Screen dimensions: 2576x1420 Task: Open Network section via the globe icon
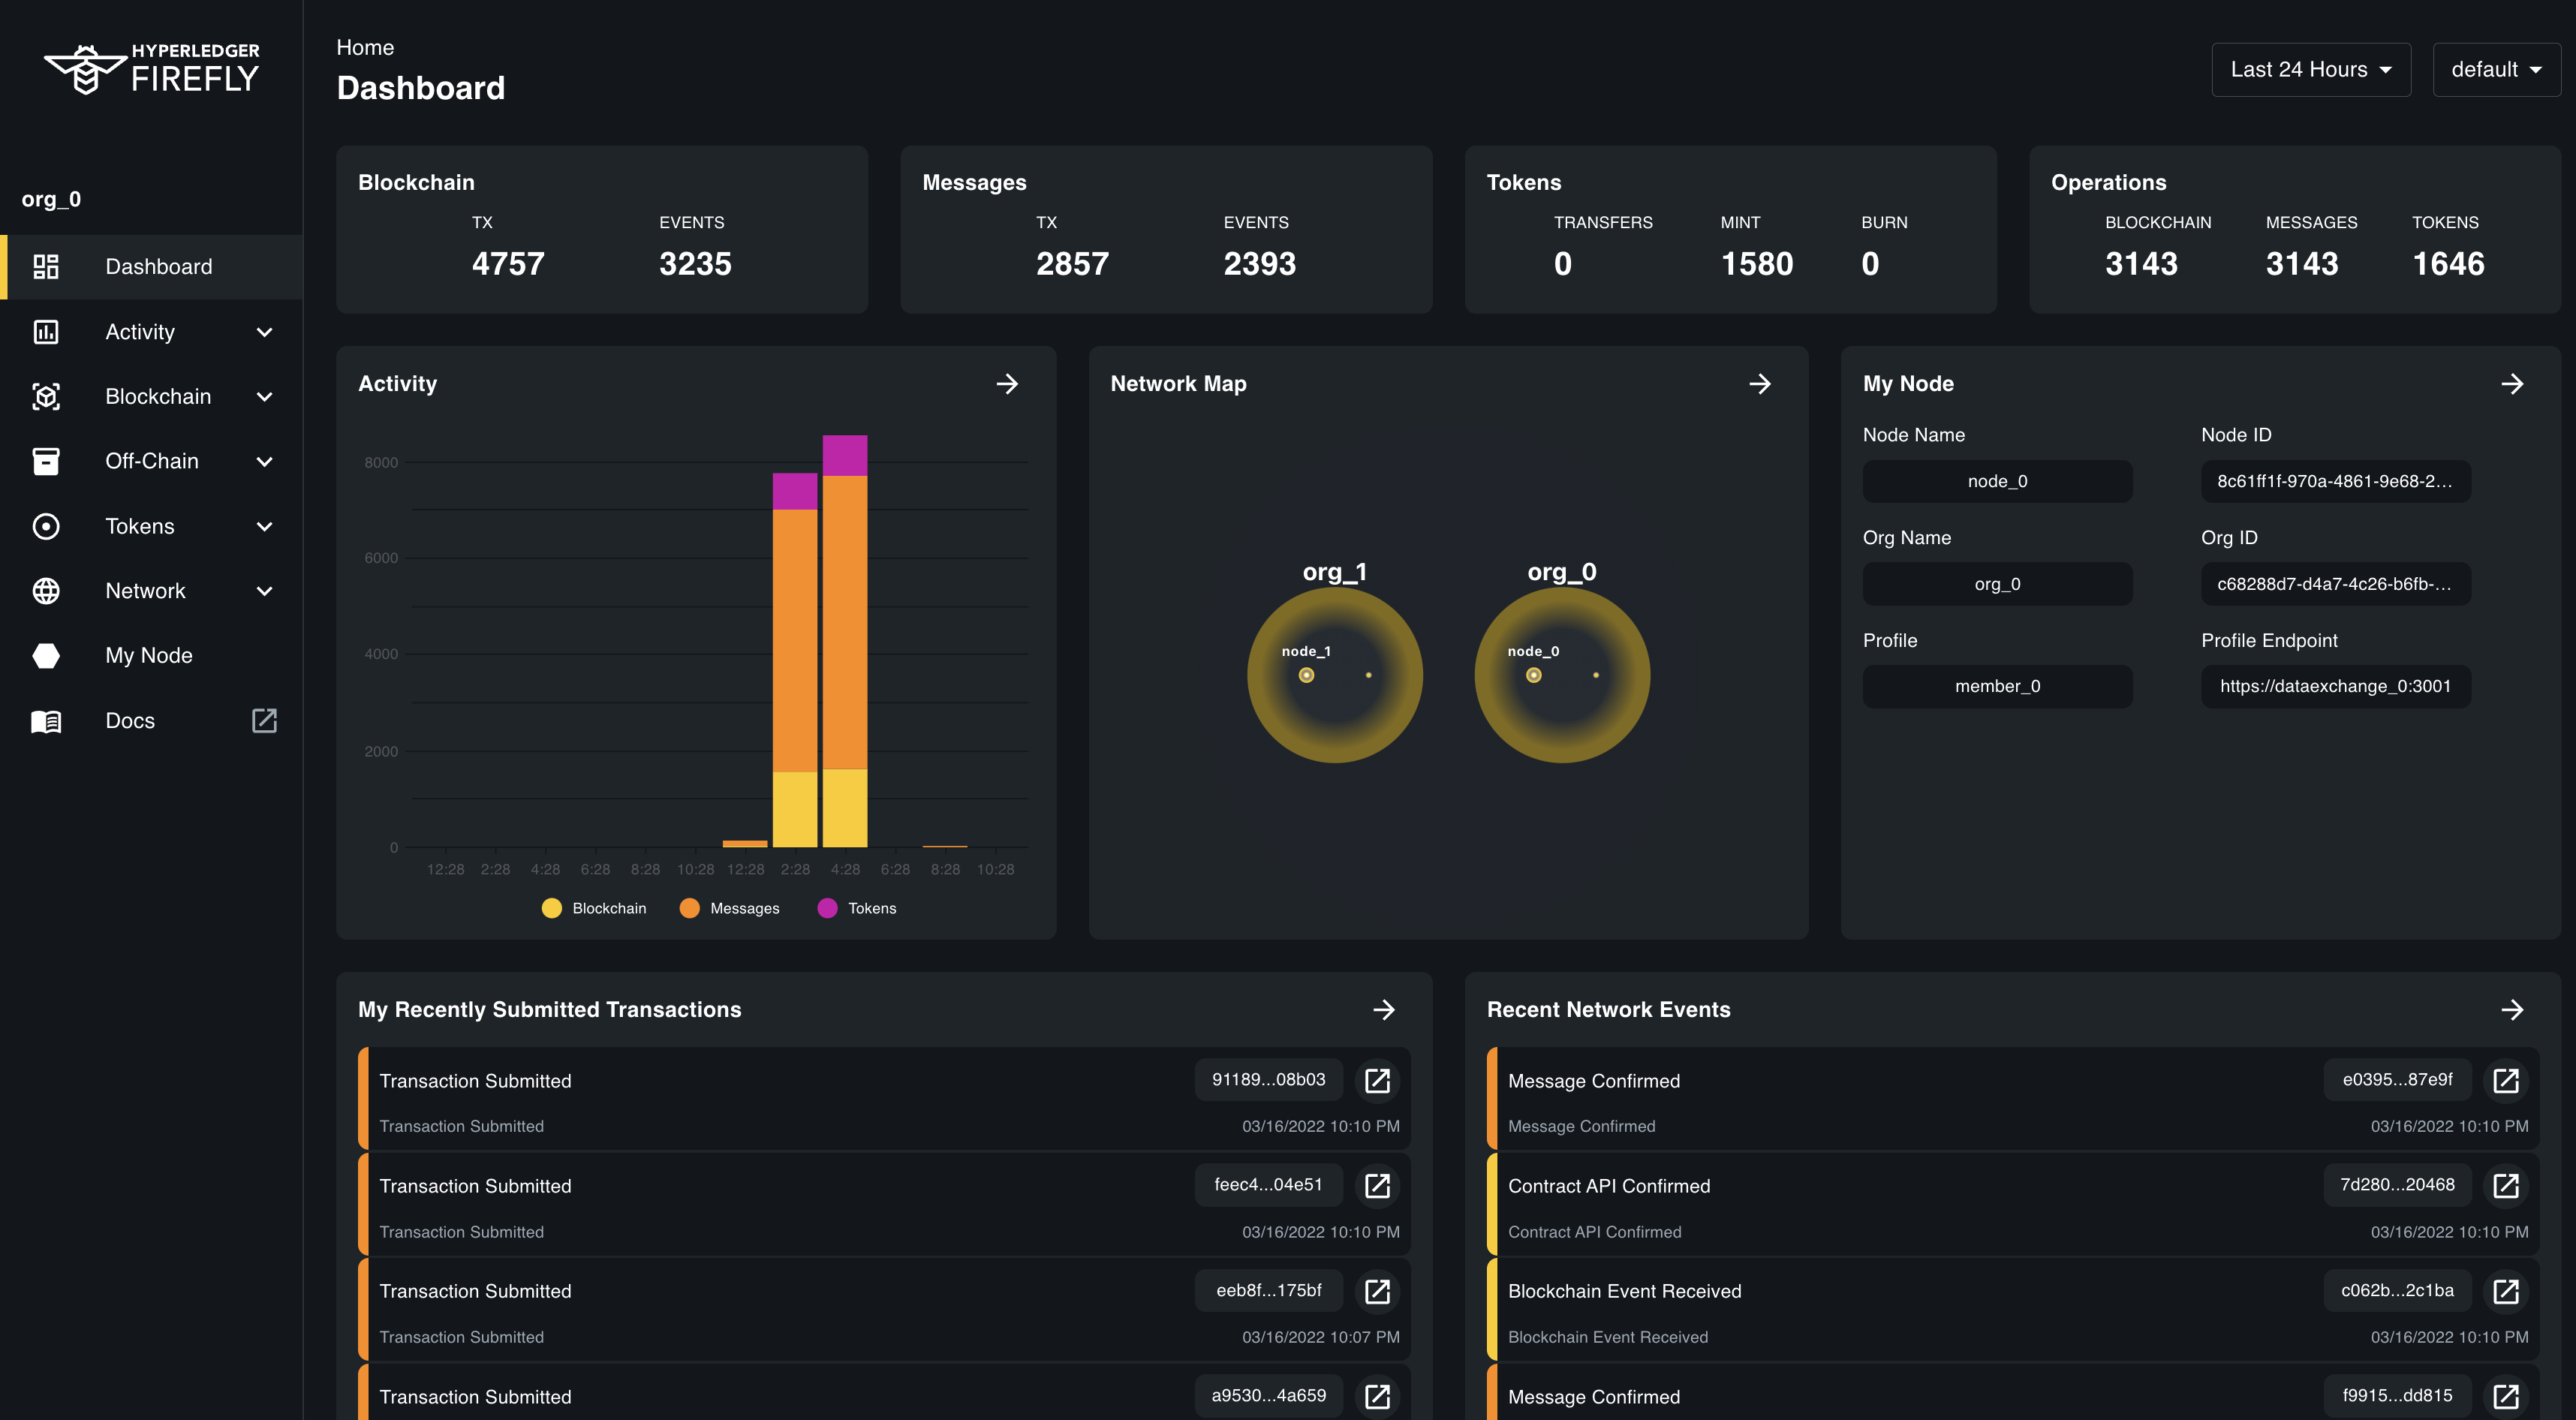(46, 591)
